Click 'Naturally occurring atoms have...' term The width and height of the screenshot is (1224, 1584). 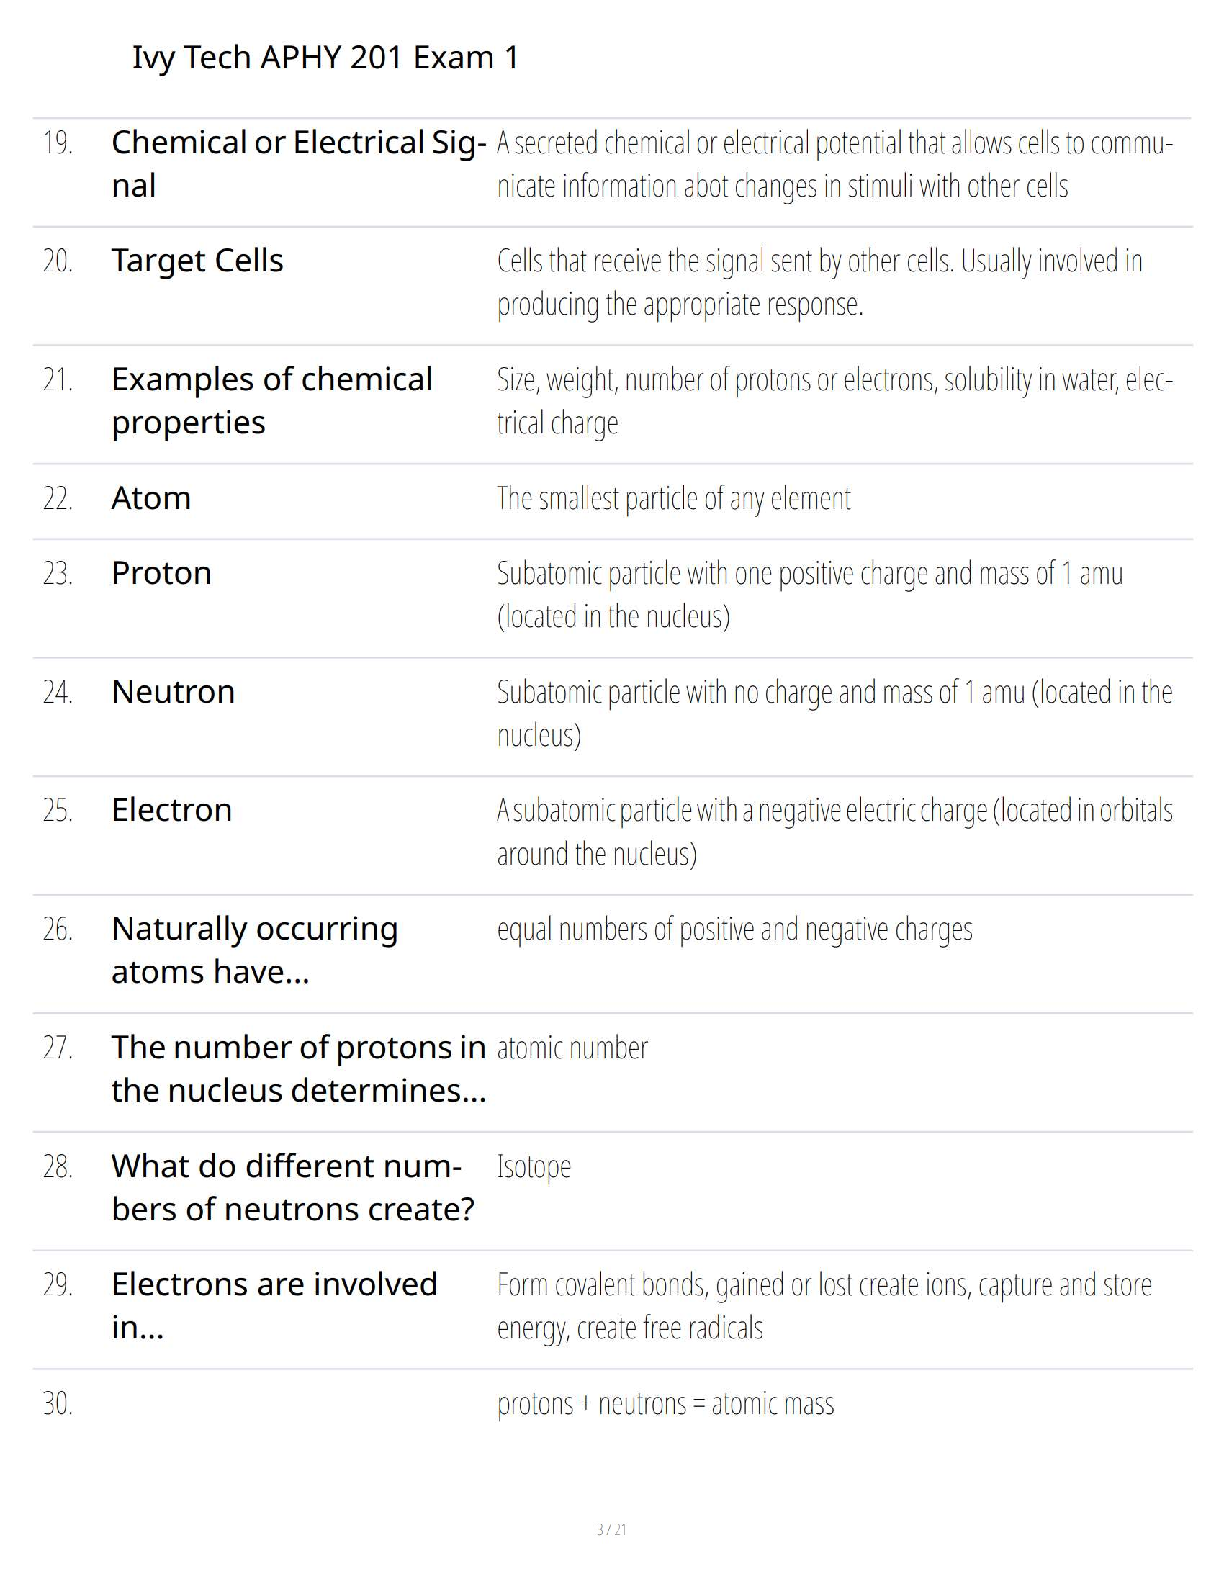click(255, 950)
